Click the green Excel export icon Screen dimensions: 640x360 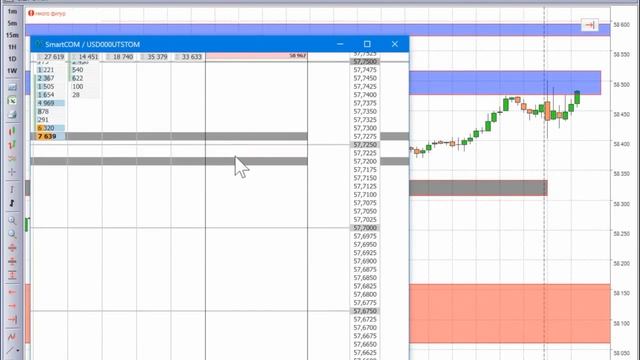(12, 101)
